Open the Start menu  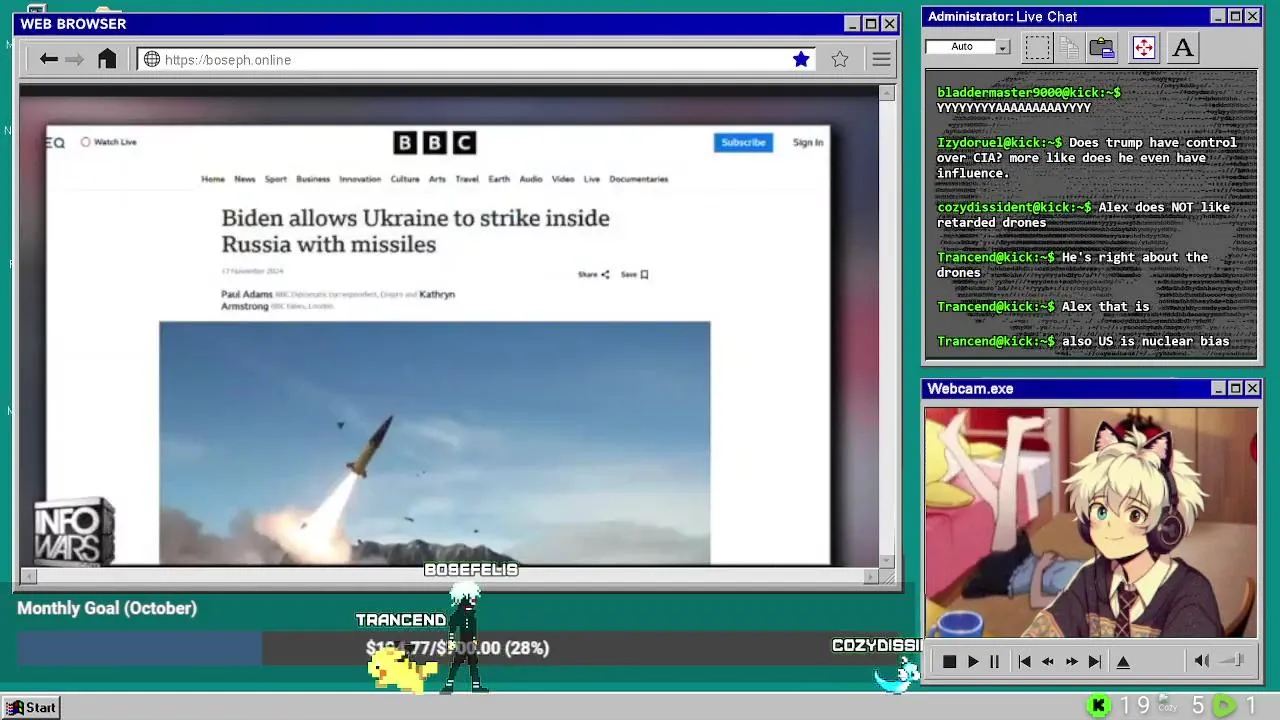point(31,708)
